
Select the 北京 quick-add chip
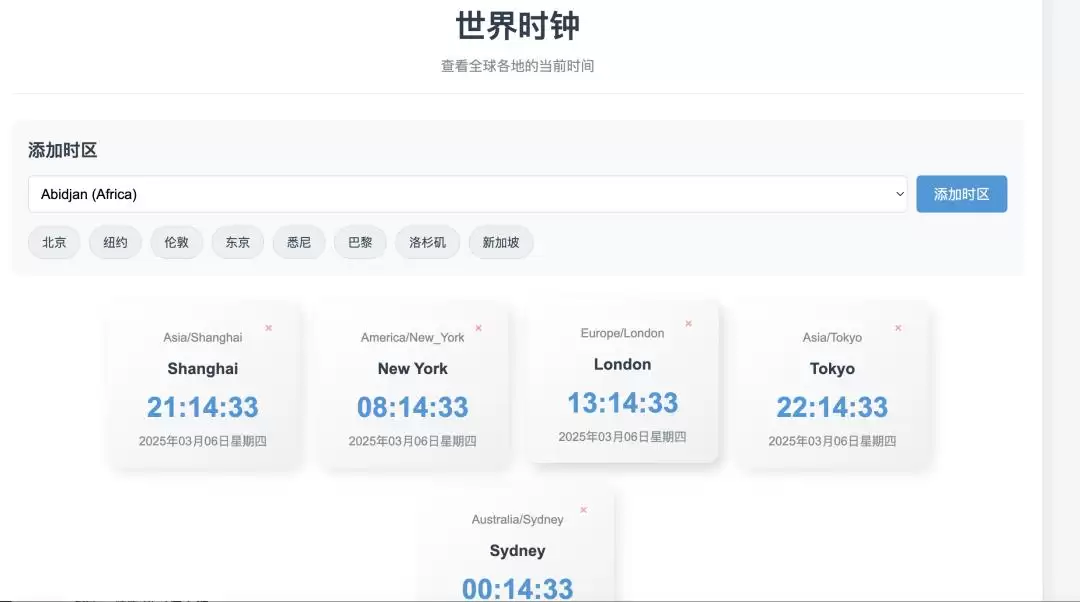click(x=54, y=242)
